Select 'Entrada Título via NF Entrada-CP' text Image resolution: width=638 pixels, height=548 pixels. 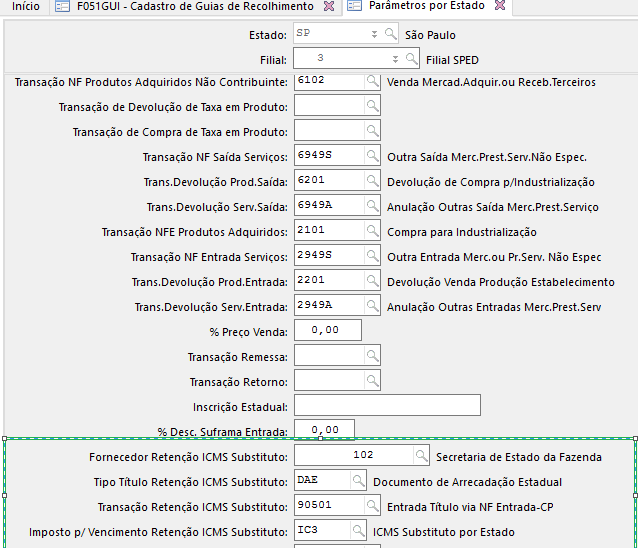(x=470, y=507)
